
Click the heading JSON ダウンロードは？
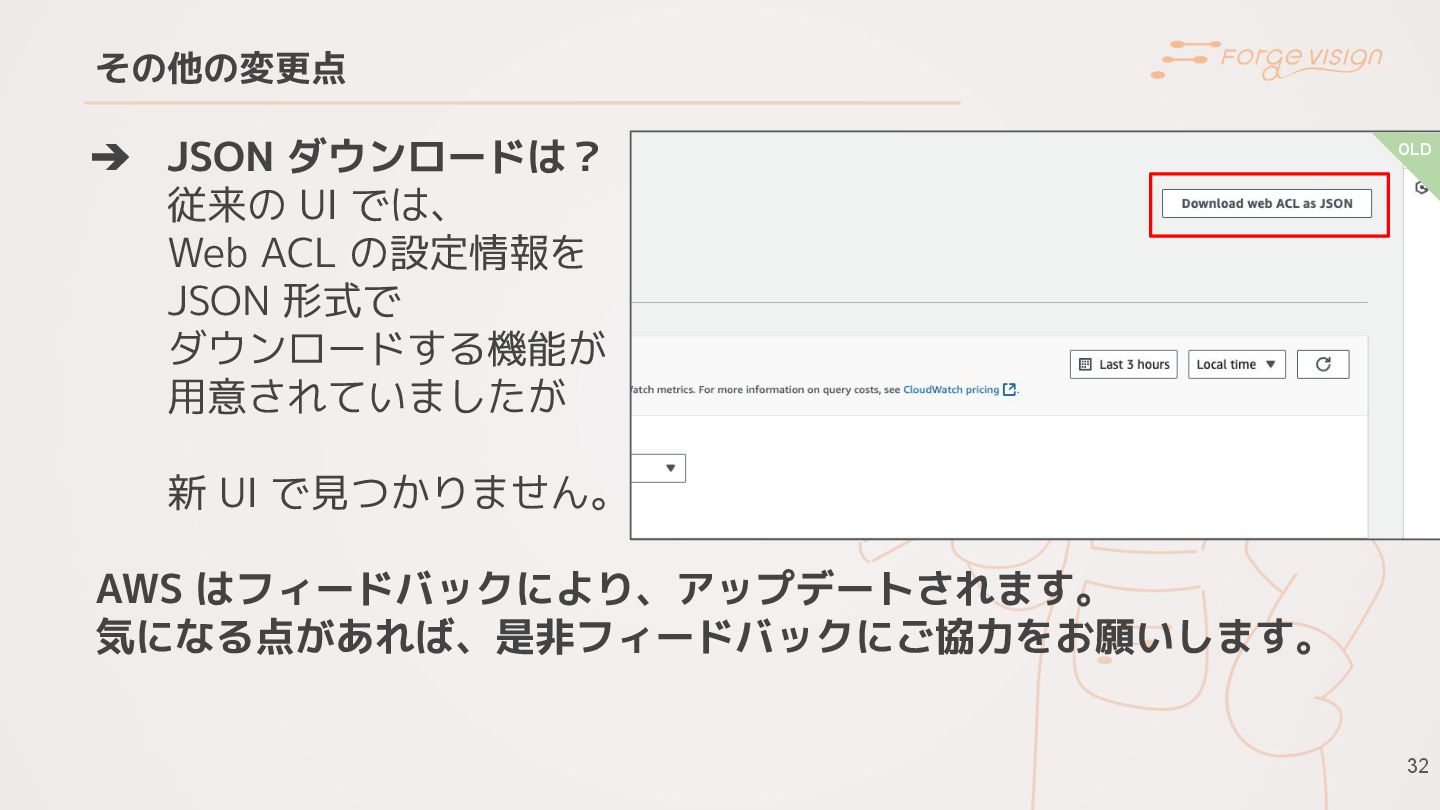pyautogui.click(x=383, y=156)
